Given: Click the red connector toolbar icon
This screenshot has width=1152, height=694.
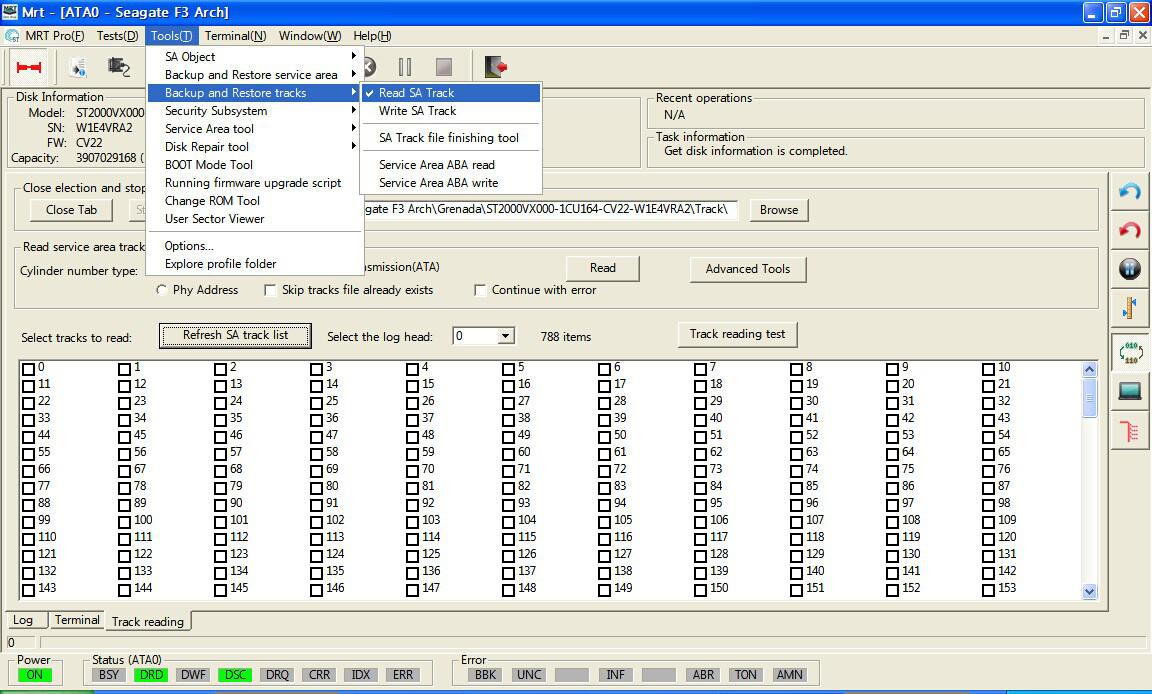Looking at the screenshot, I should click(x=29, y=68).
